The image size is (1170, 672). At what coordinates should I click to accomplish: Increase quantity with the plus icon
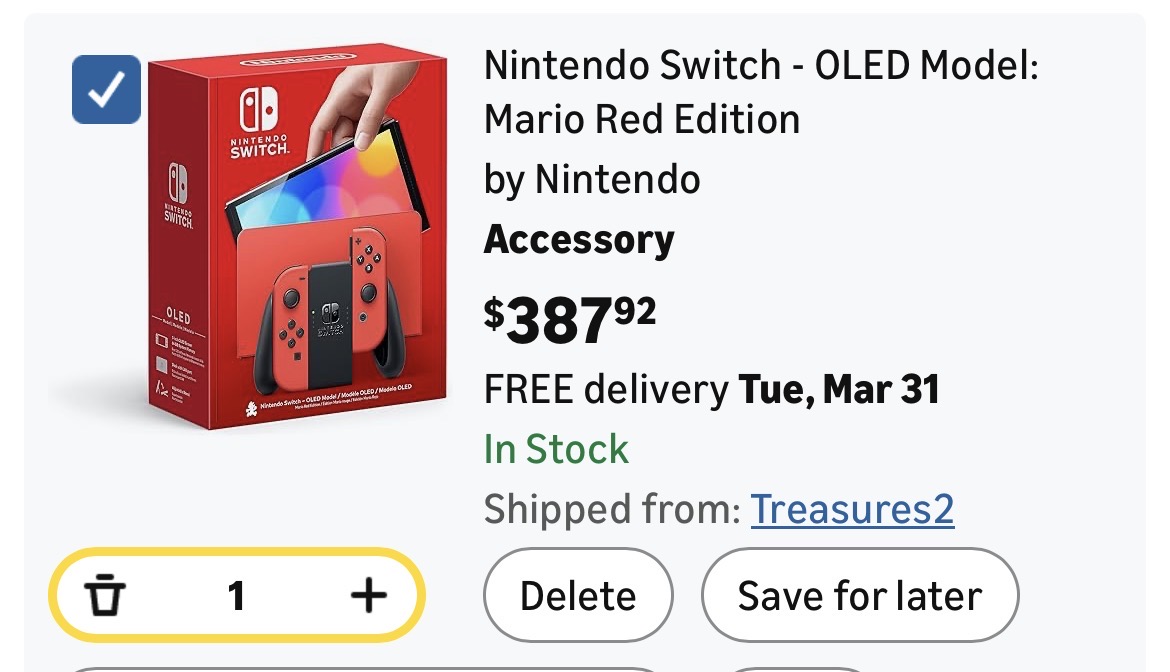368,596
